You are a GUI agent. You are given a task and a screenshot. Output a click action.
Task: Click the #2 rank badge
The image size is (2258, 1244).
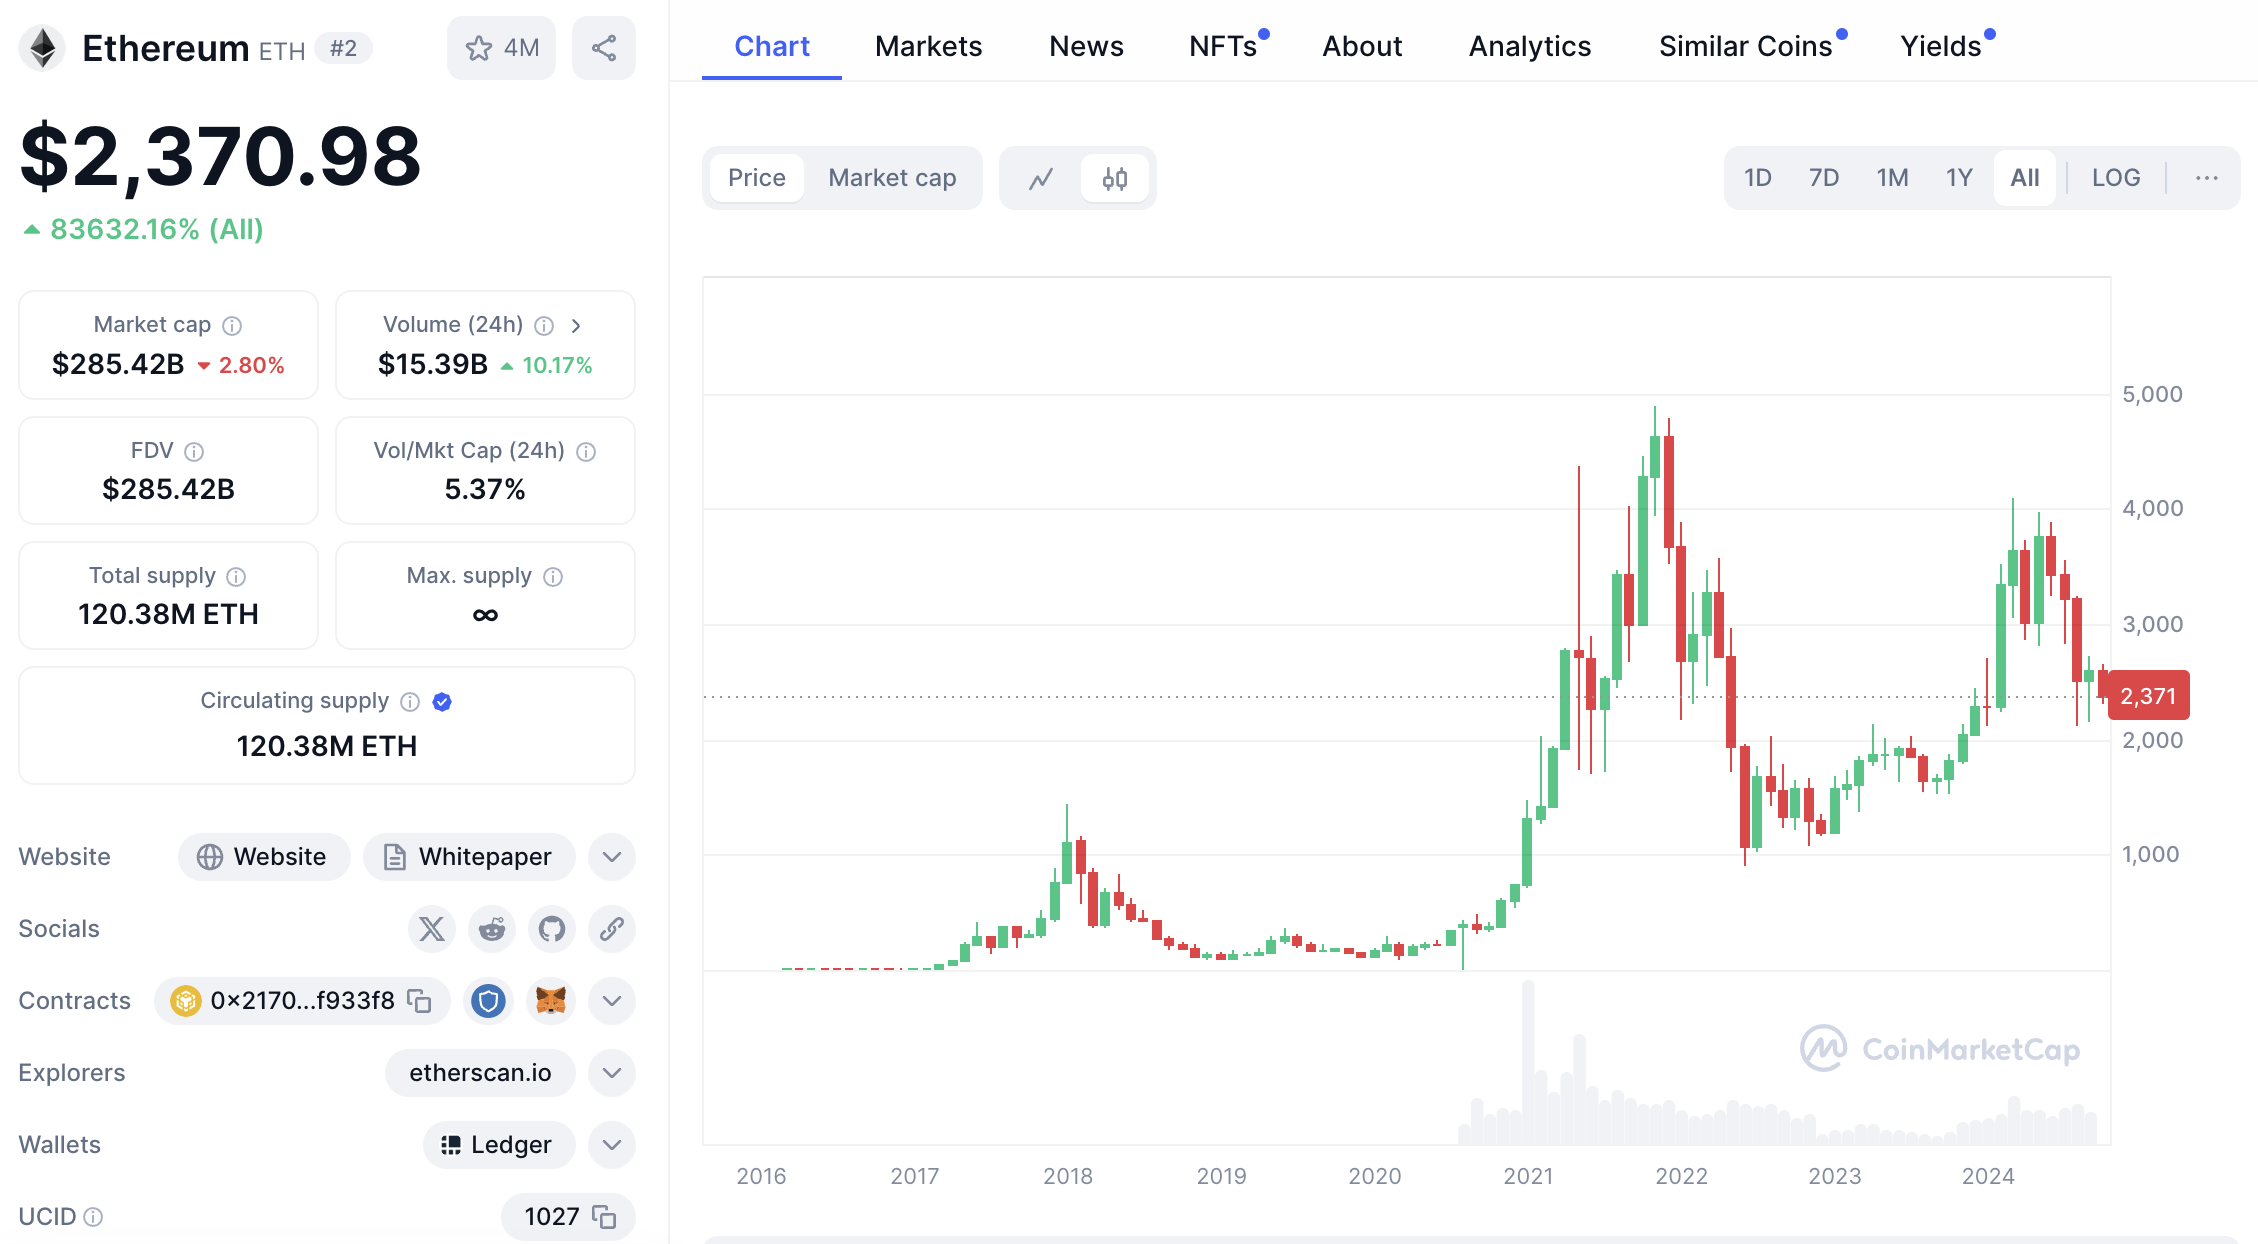click(343, 48)
